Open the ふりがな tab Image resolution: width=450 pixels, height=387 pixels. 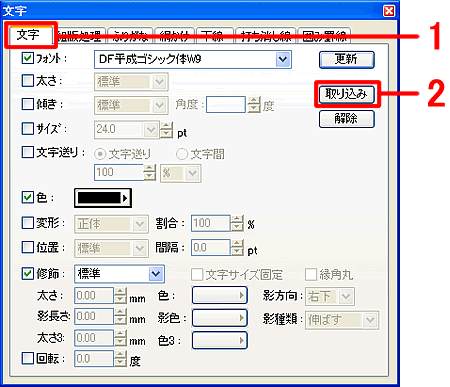pos(130,36)
